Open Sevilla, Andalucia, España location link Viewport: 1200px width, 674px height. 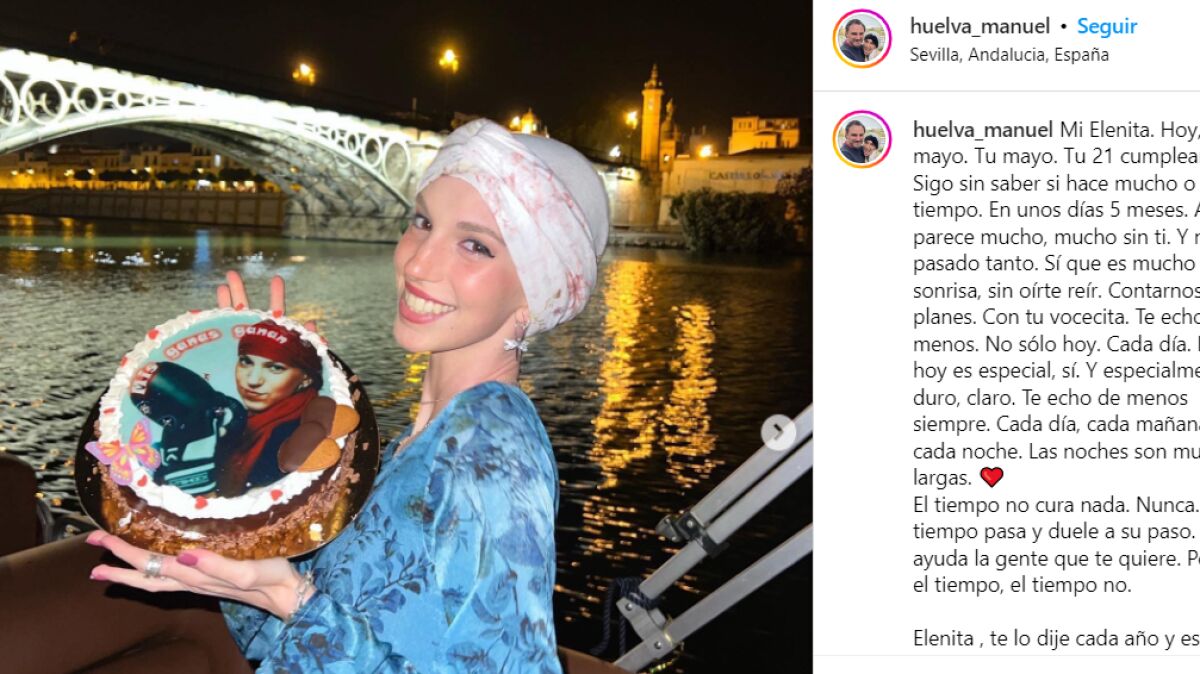[1009, 55]
